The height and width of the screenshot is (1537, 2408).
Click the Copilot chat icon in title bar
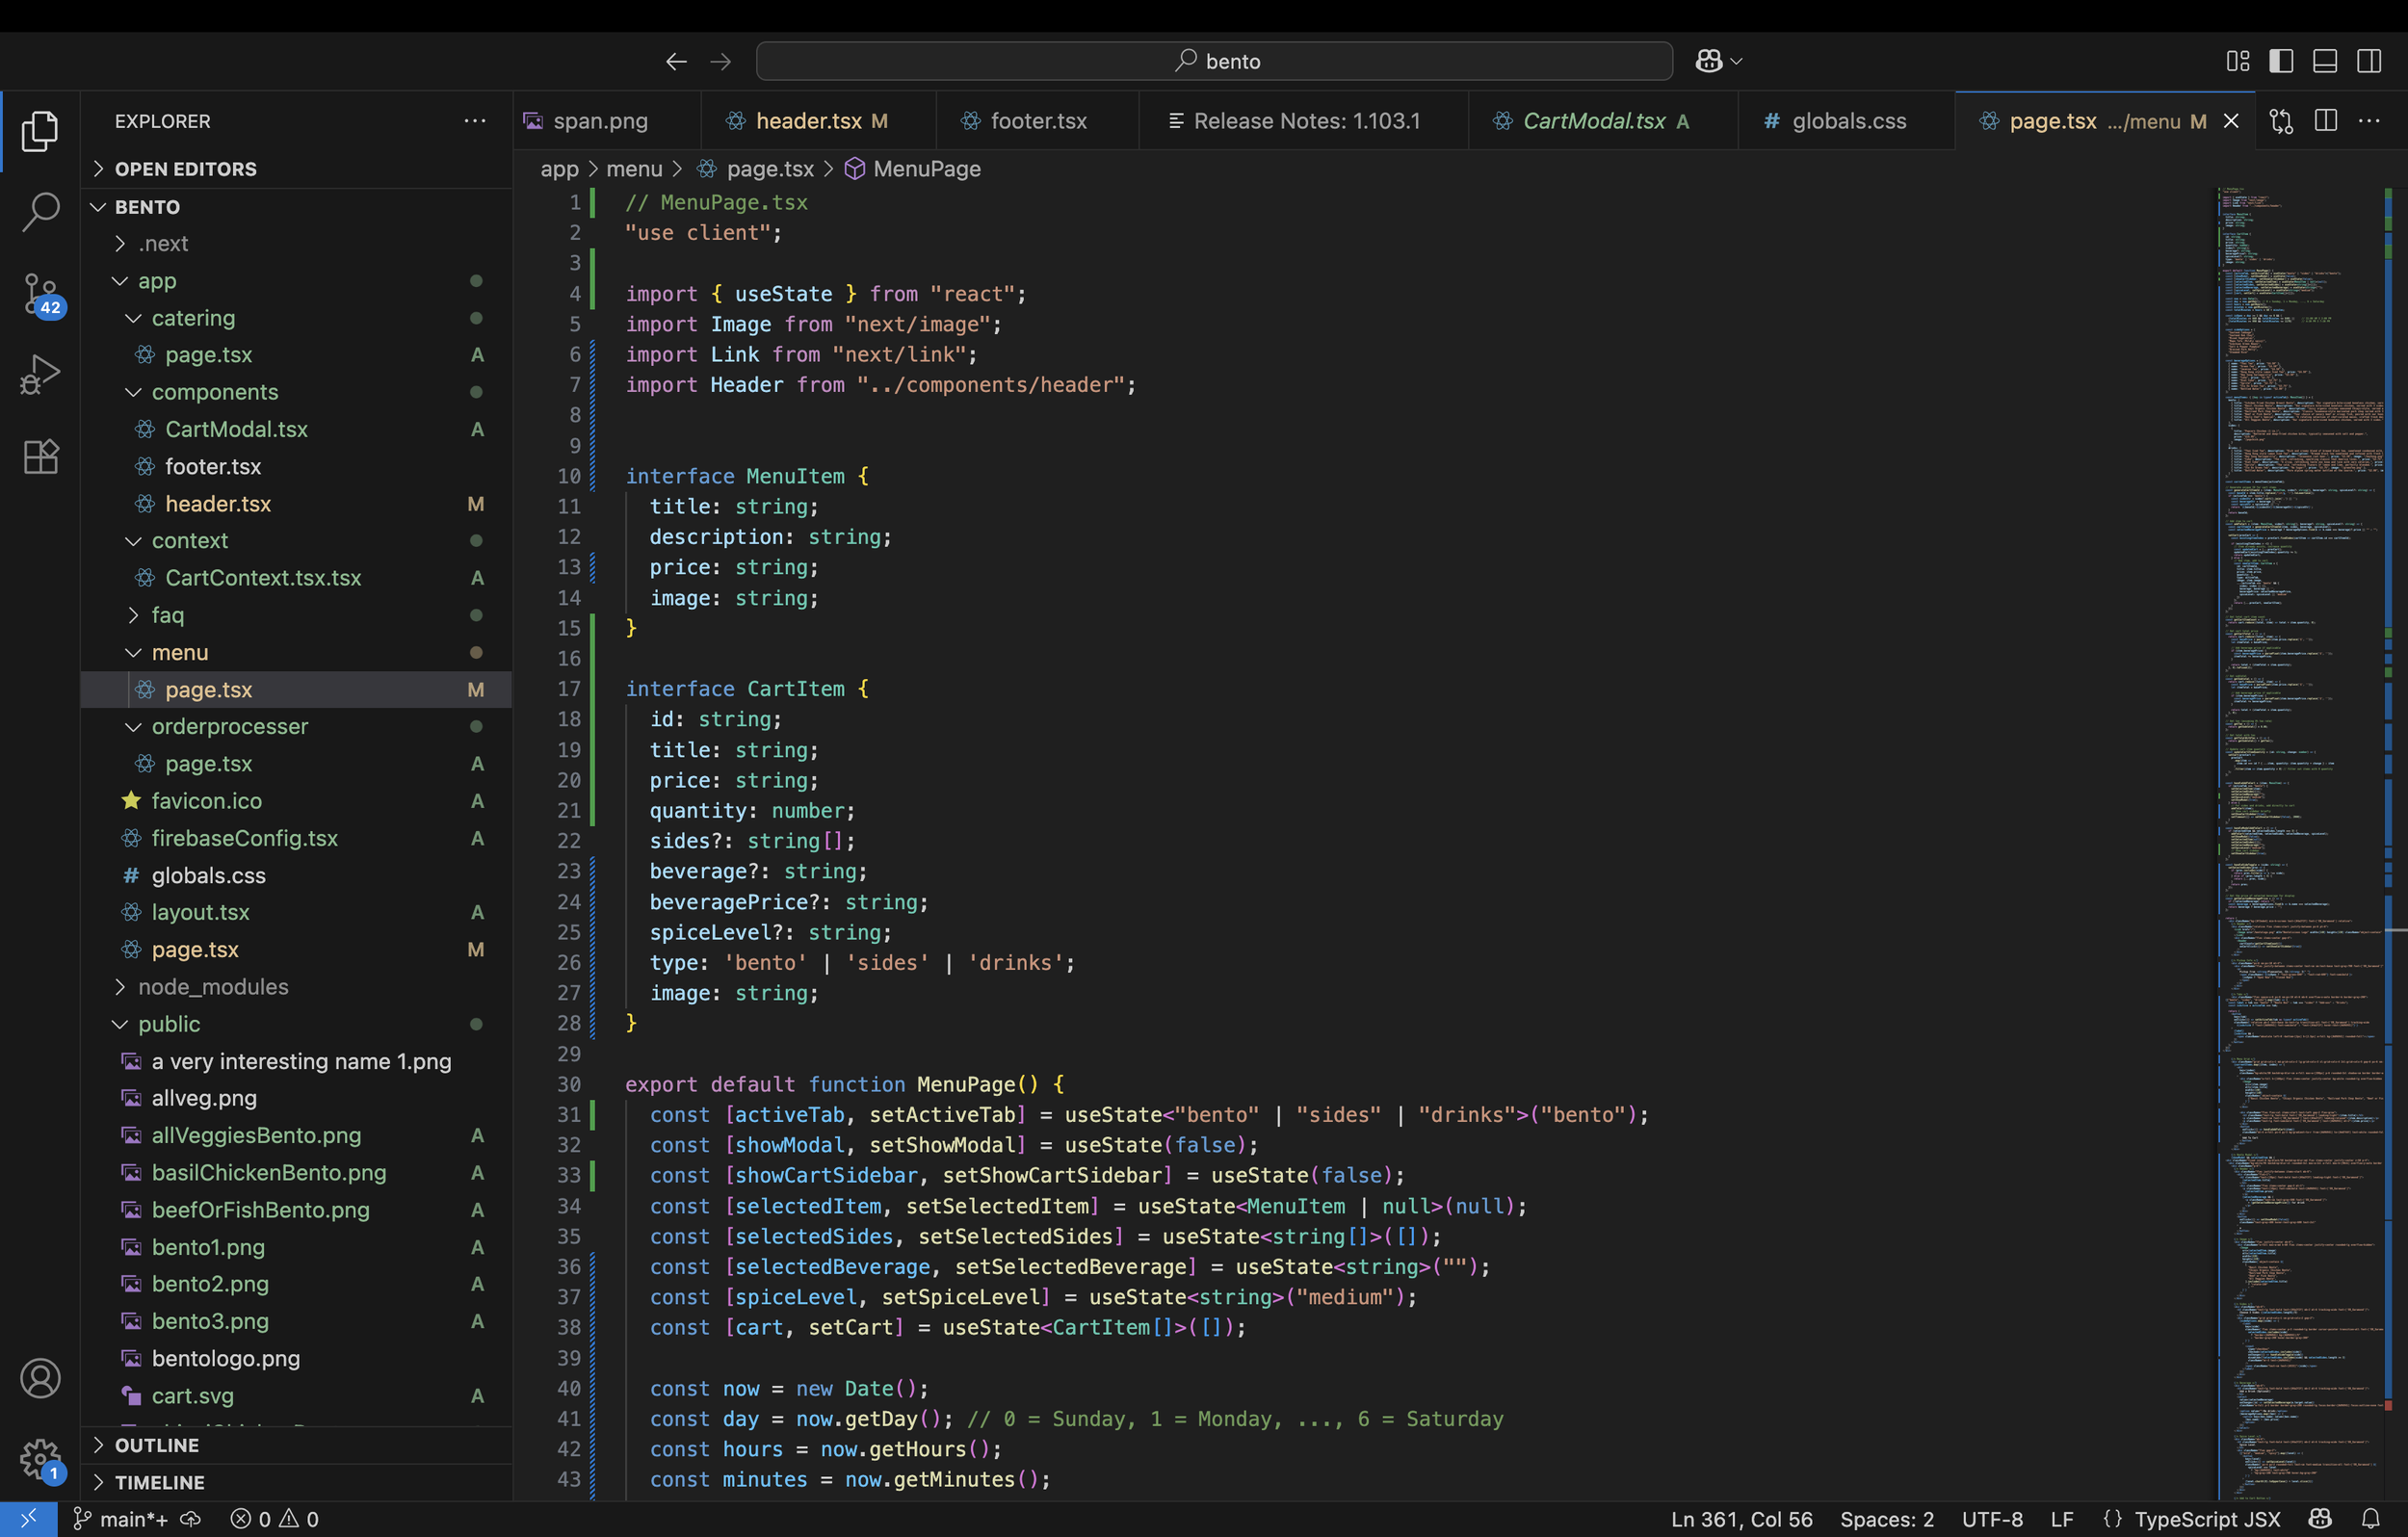1709,61
